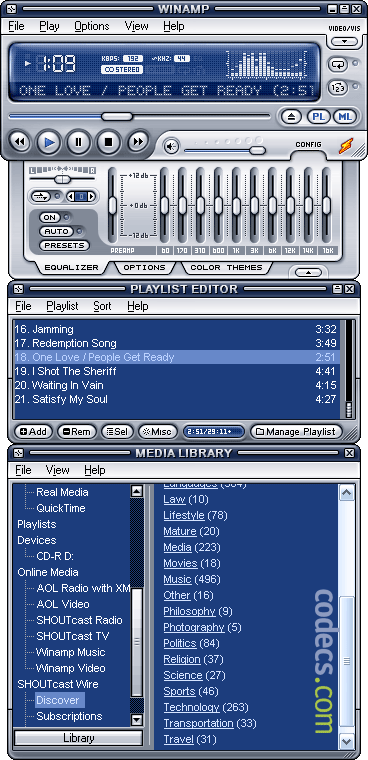Toggle the ML media library button
Image resolution: width=368 pixels, height=760 pixels.
pyautogui.click(x=345, y=116)
